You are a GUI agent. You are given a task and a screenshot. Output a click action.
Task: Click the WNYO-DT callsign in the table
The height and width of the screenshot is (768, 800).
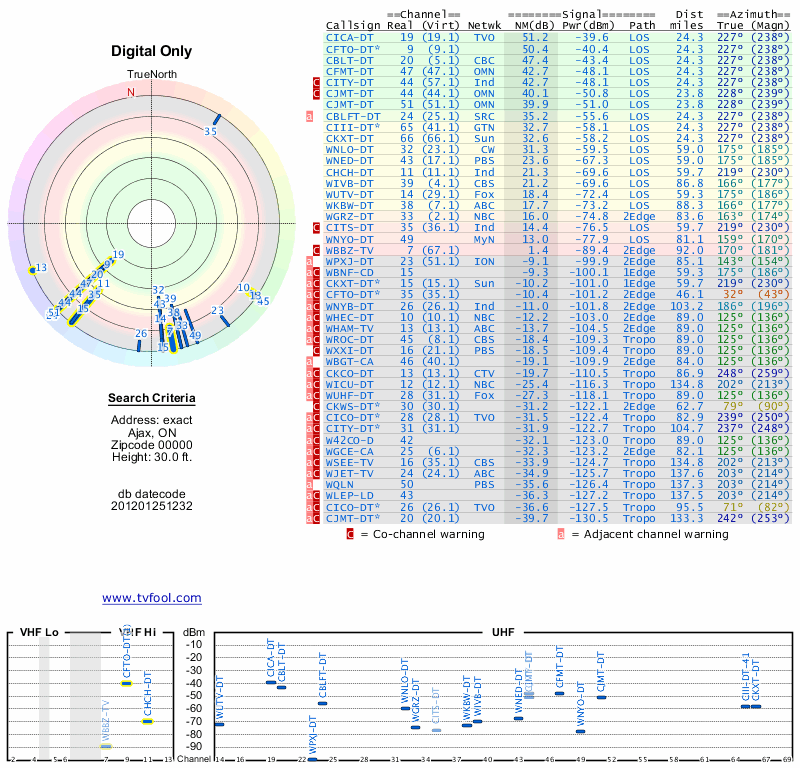pyautogui.click(x=351, y=240)
